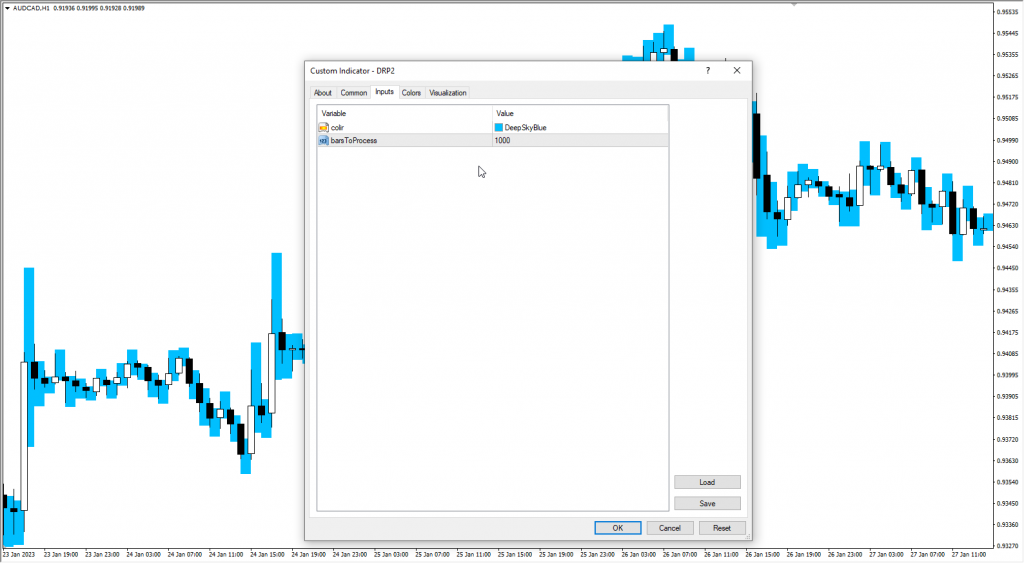Click the AUDCAD,H1 chart menu arrow
Screen dimensions: 1024x563
click(x=7, y=8)
